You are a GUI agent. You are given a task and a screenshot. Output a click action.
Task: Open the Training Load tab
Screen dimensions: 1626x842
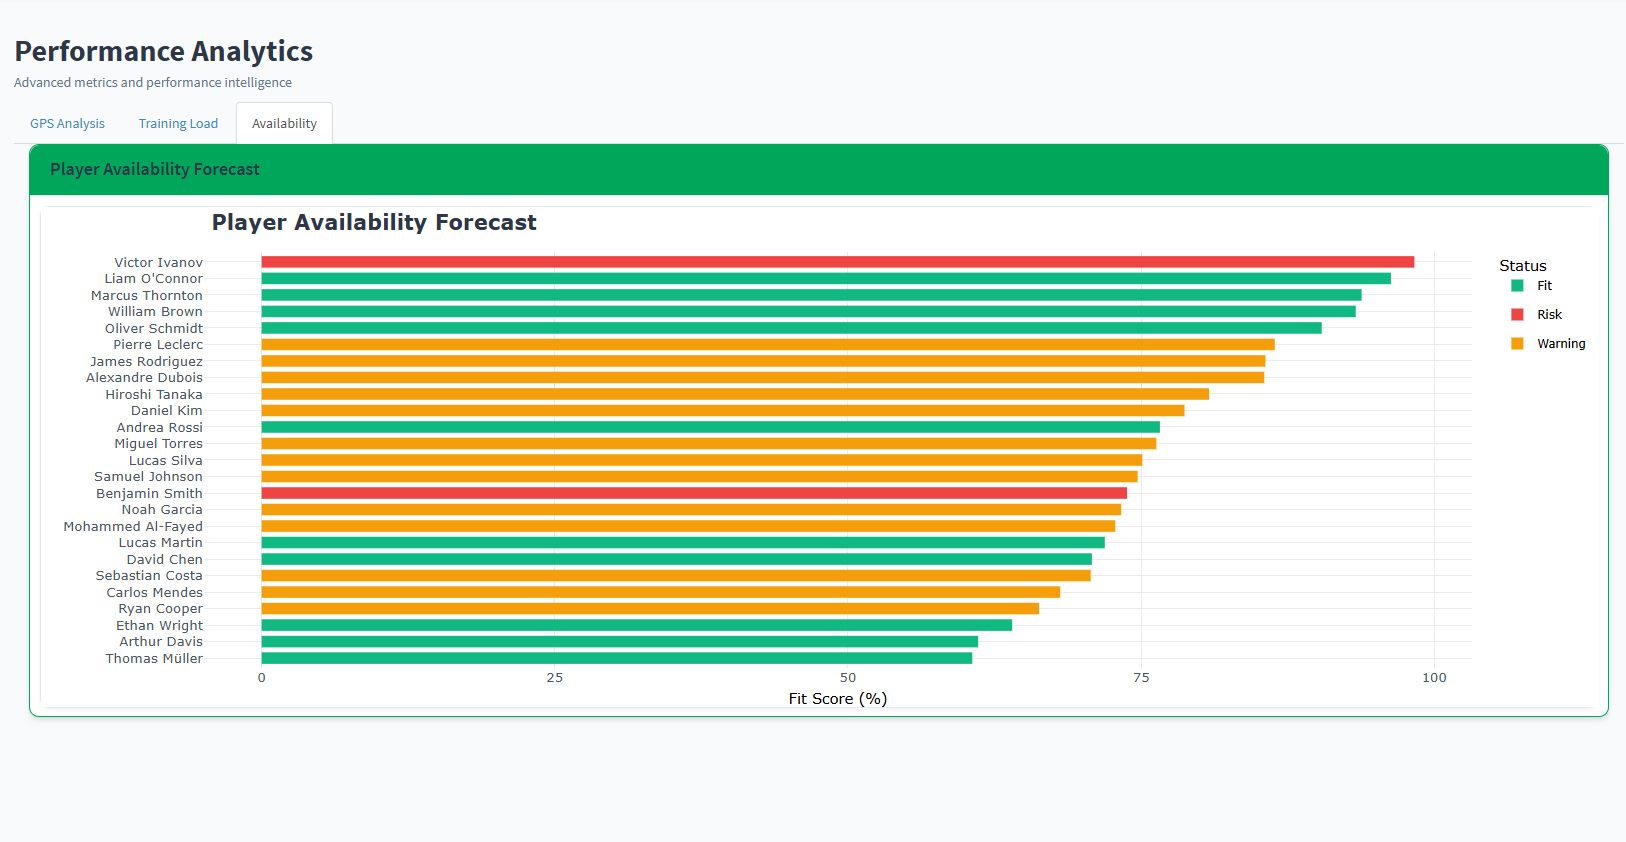coord(178,124)
